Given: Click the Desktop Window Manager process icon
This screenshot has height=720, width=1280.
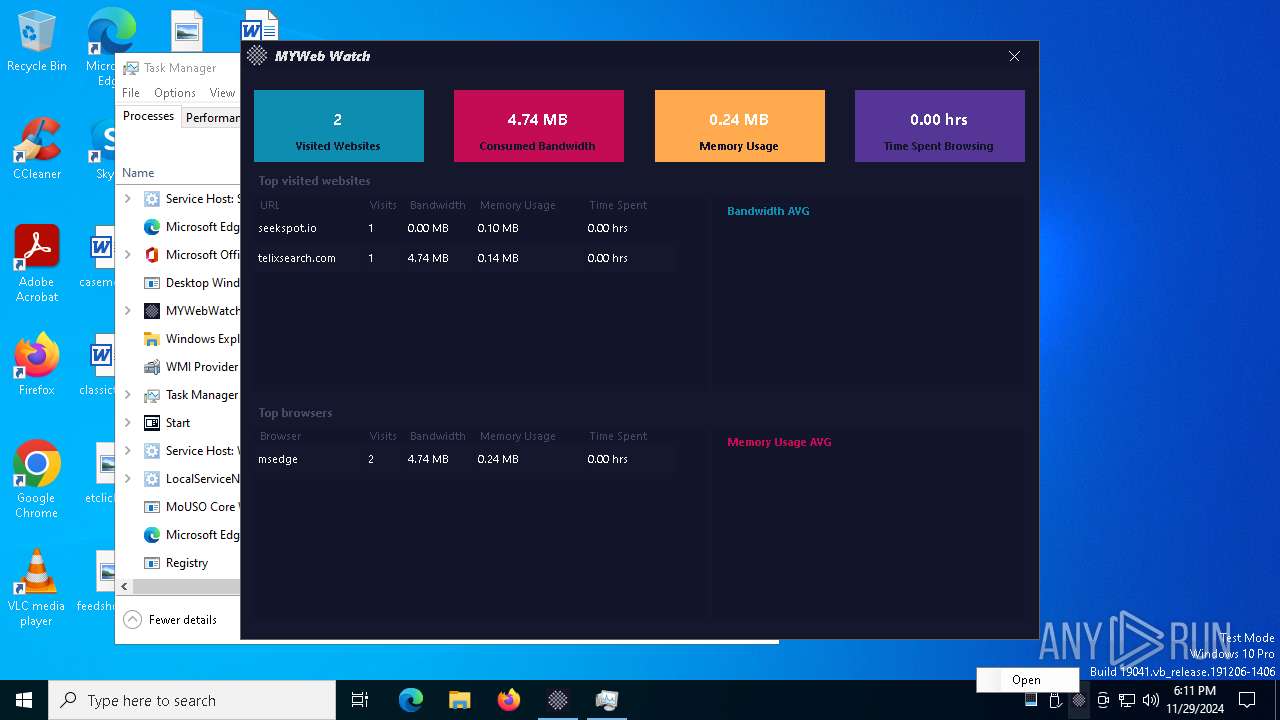Looking at the screenshot, I should coord(152,283).
